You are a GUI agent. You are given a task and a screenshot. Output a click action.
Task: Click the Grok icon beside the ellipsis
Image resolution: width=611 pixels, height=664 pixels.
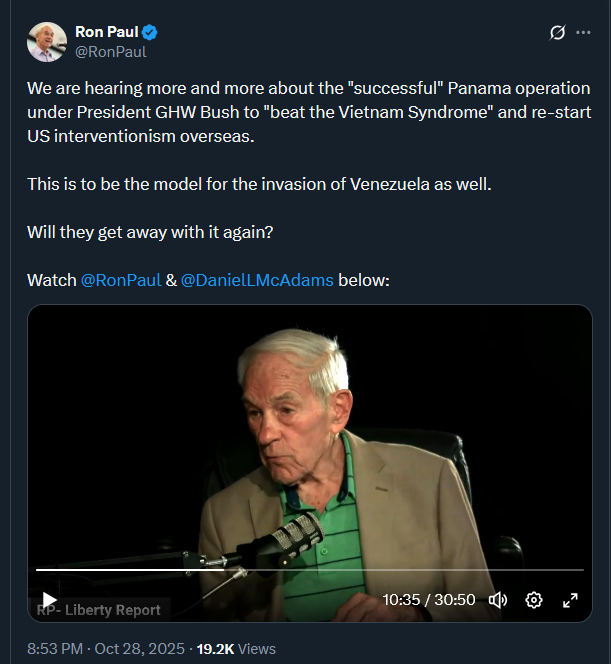[557, 33]
